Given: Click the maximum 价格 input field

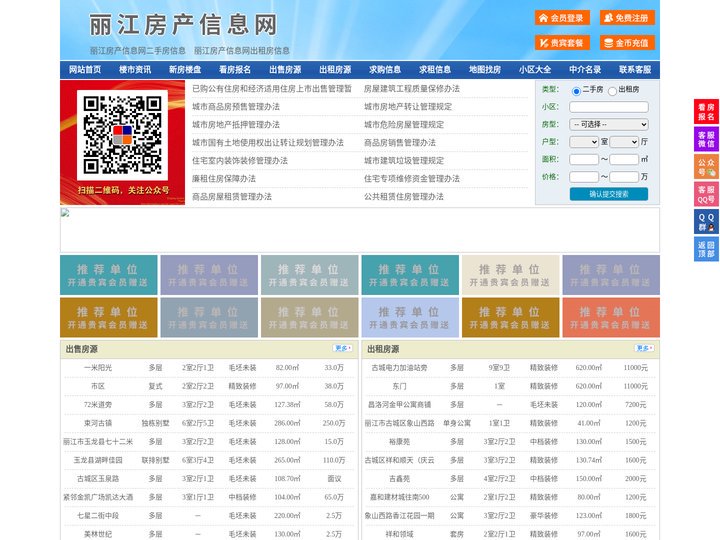Looking at the screenshot, I should pos(624,177).
